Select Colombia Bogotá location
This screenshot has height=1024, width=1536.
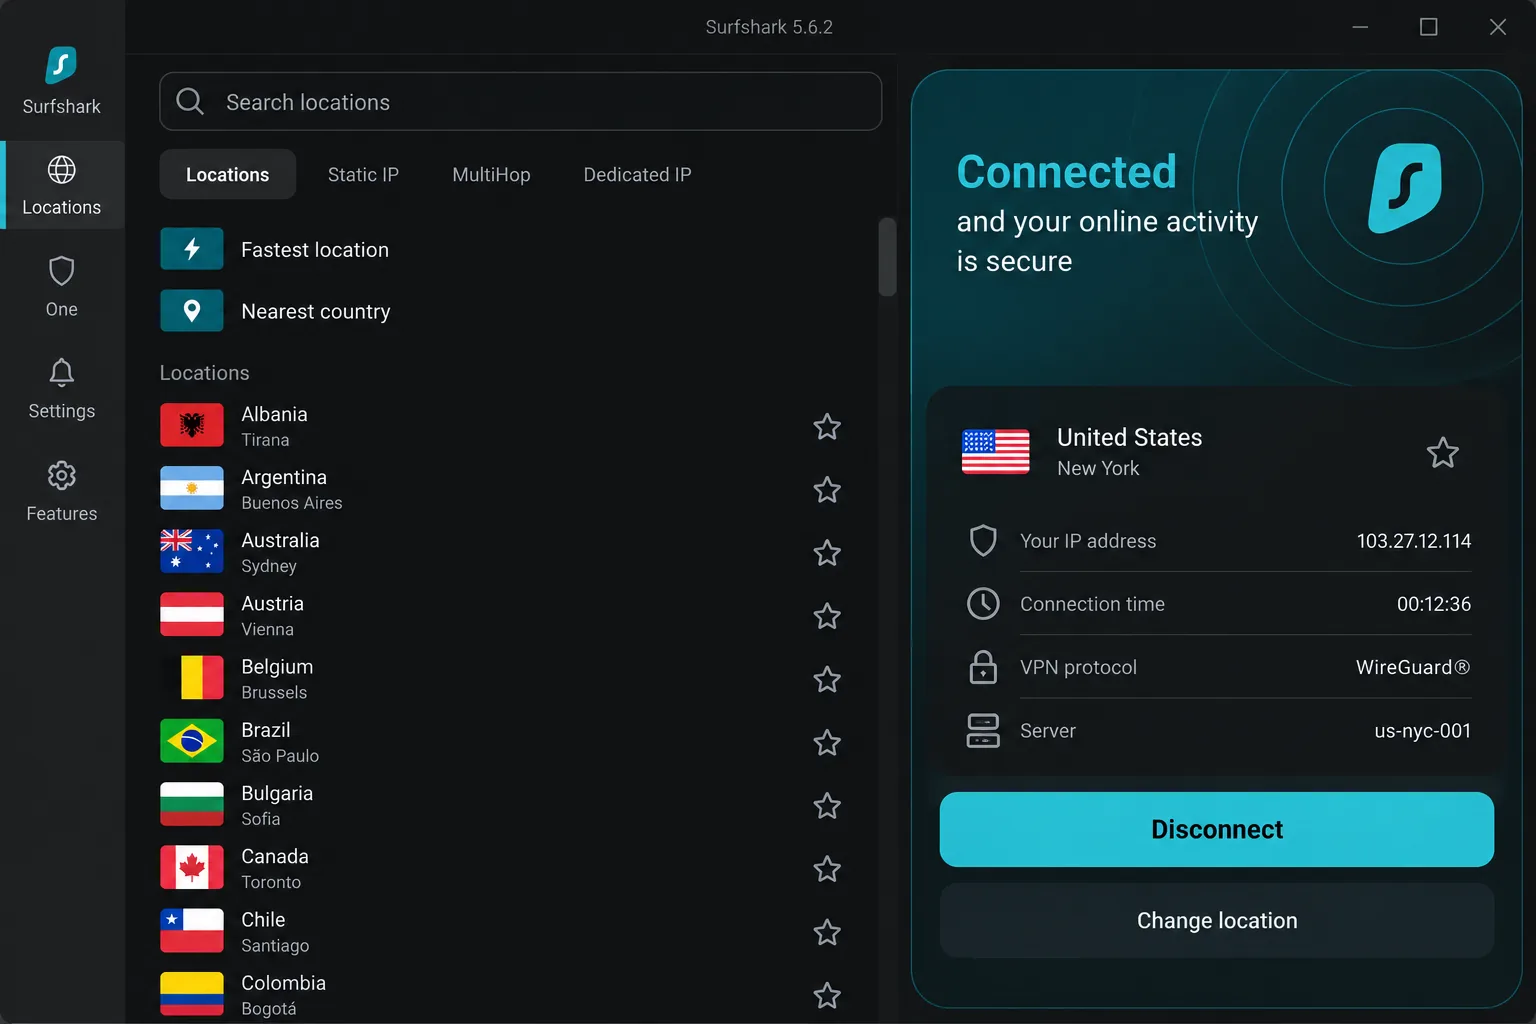[x=500, y=995]
